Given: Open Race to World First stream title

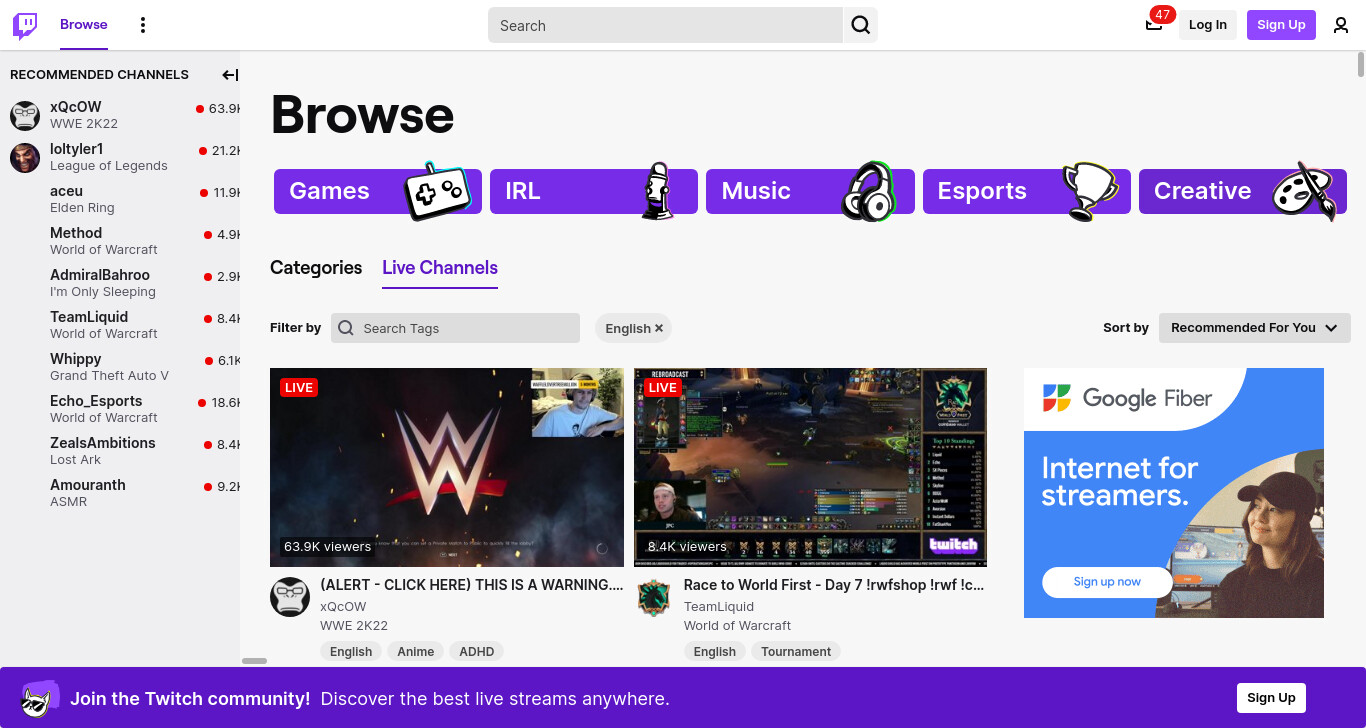Looking at the screenshot, I should pos(834,585).
